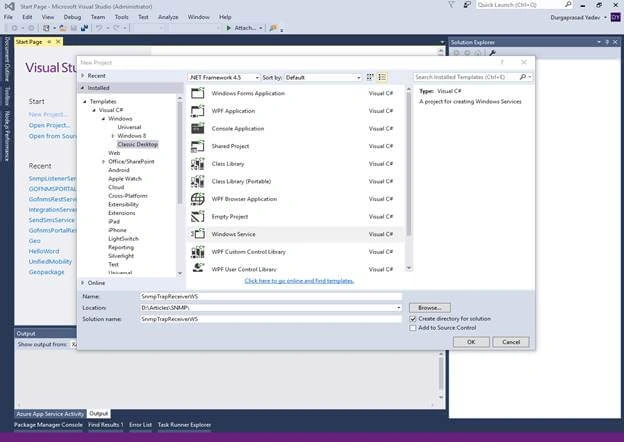
Task: Switch templates to medium icons list view
Action: [x=382, y=77]
